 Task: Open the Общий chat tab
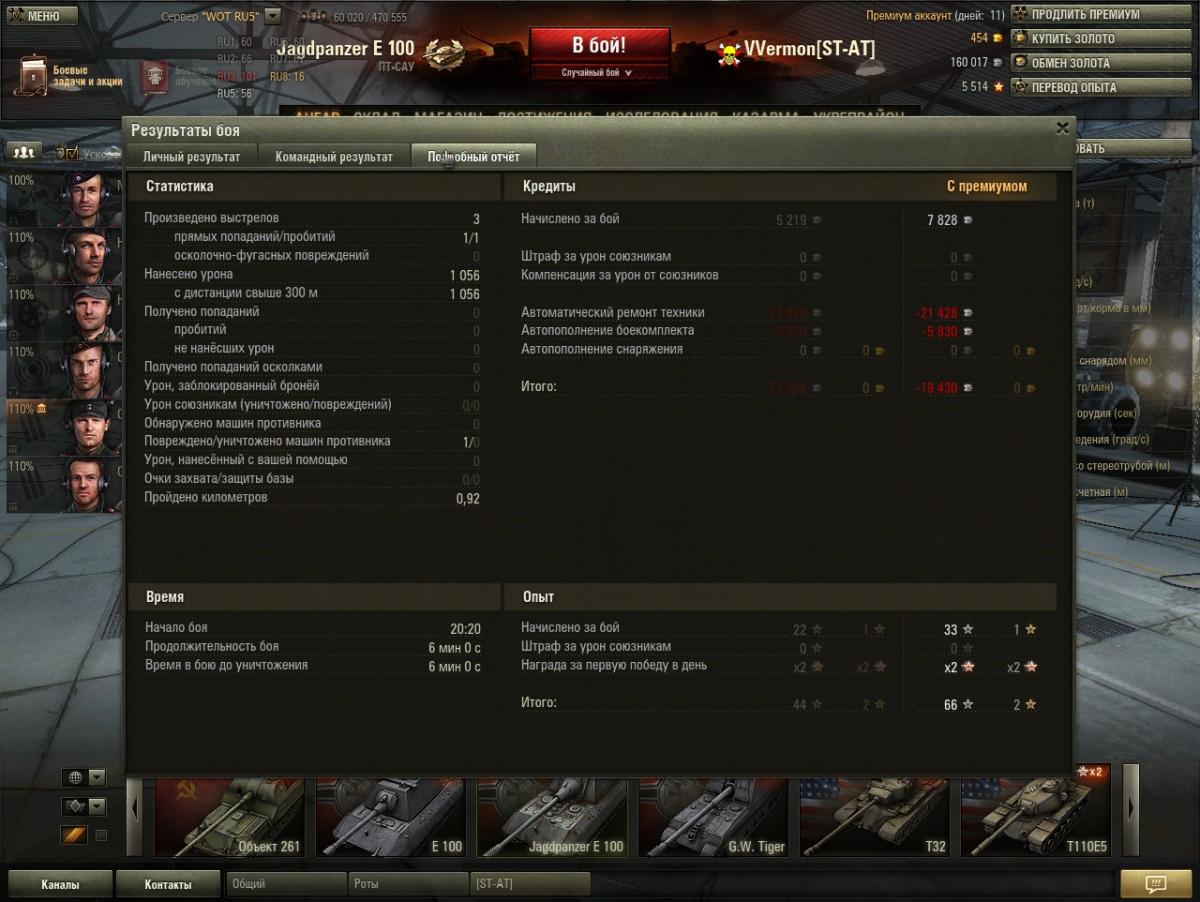click(x=286, y=884)
